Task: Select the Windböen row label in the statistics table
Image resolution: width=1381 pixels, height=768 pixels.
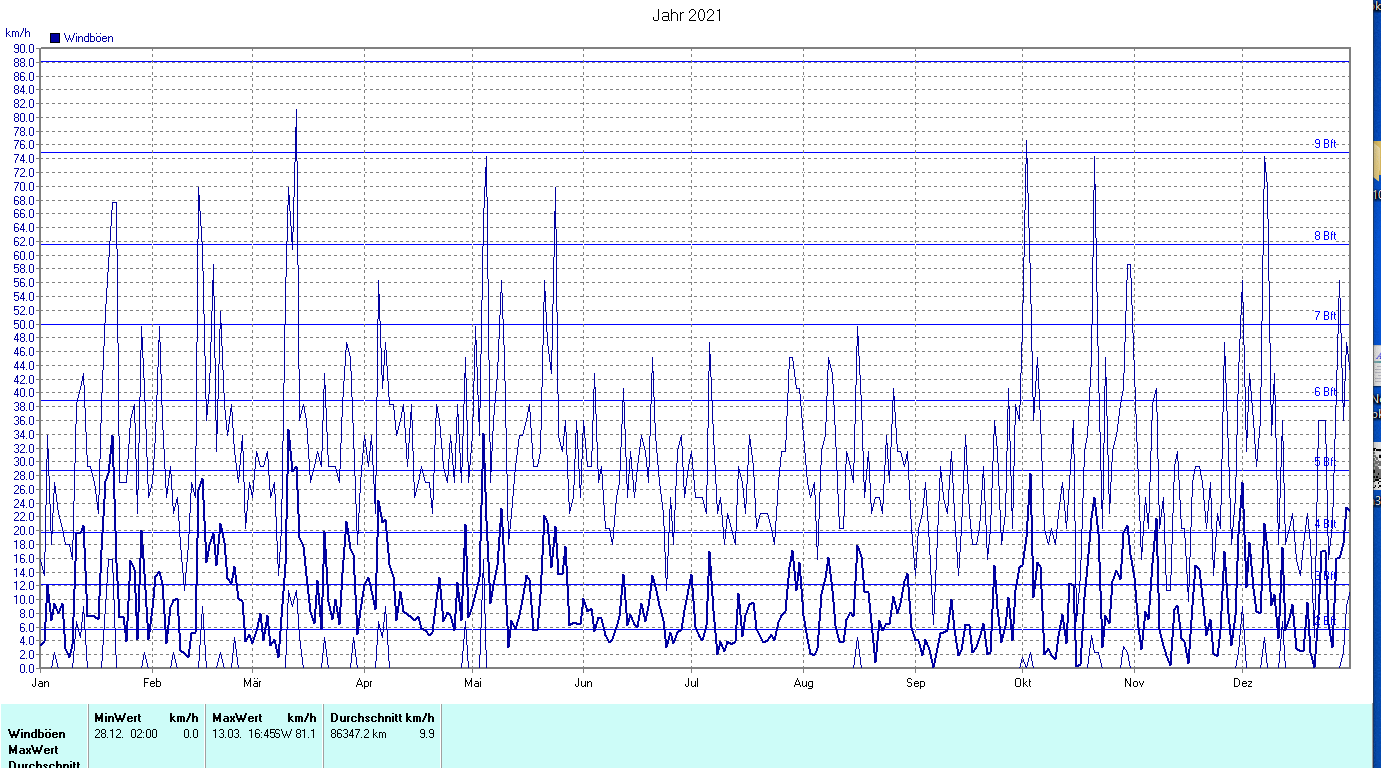Action: [36, 734]
